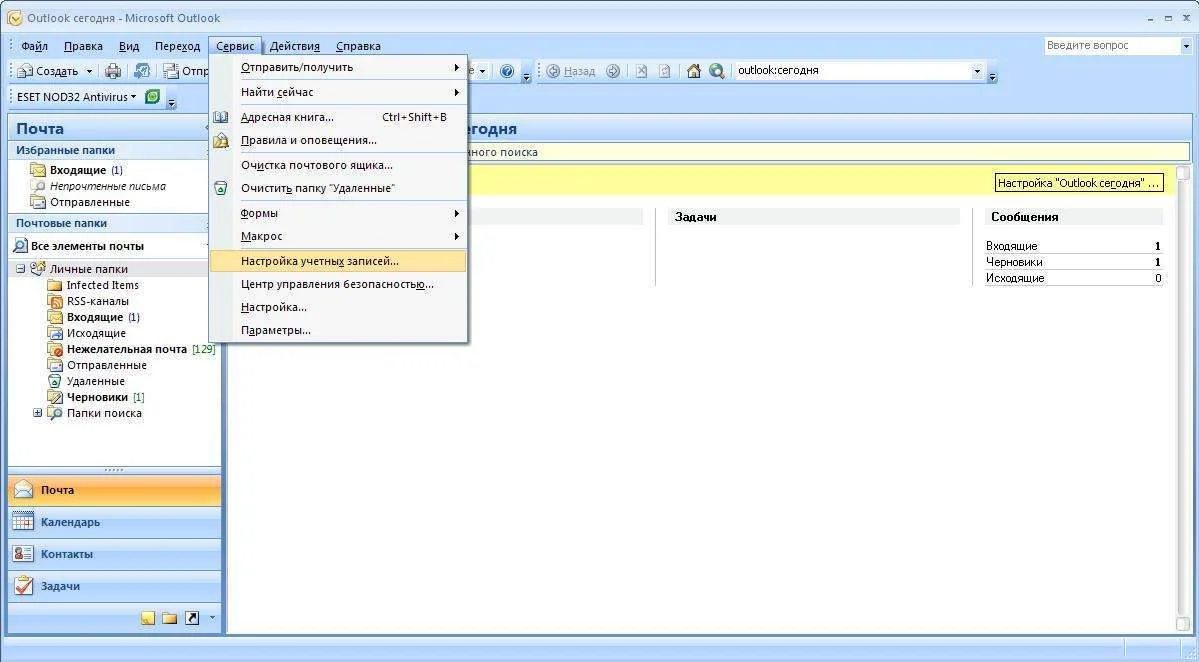Select the Настройка... menu item

pos(337,307)
